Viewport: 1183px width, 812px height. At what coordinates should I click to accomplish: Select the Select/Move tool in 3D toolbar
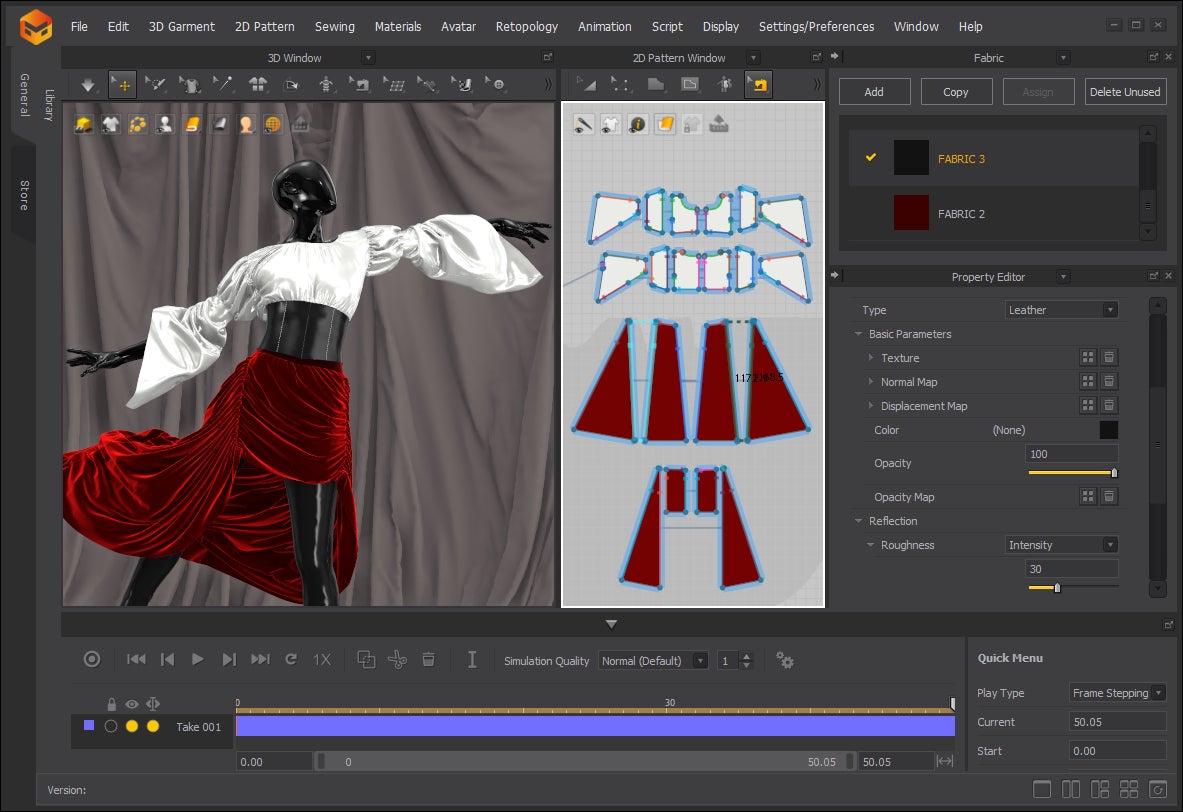(x=123, y=85)
